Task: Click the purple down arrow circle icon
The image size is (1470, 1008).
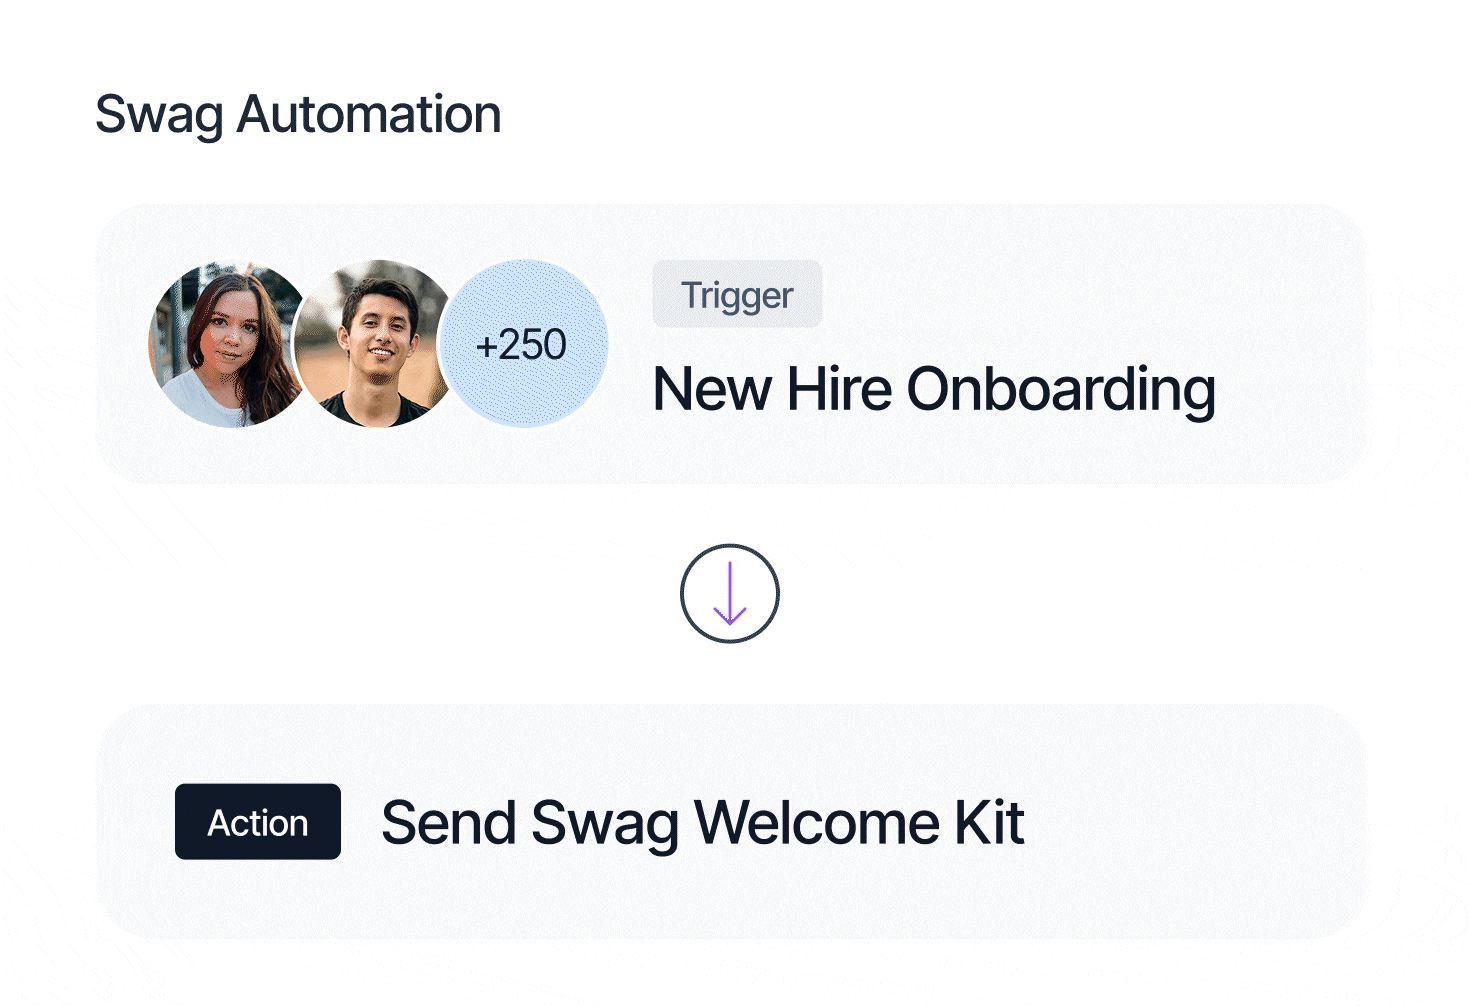Action: 729,593
